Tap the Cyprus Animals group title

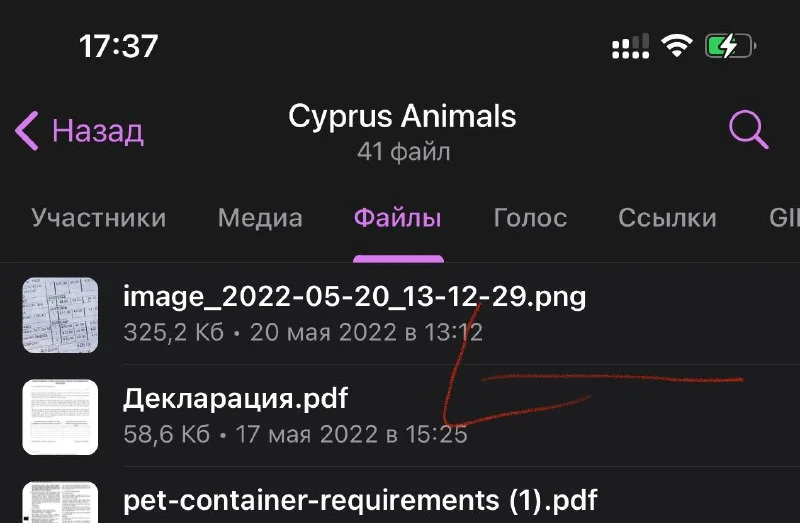pos(402,117)
